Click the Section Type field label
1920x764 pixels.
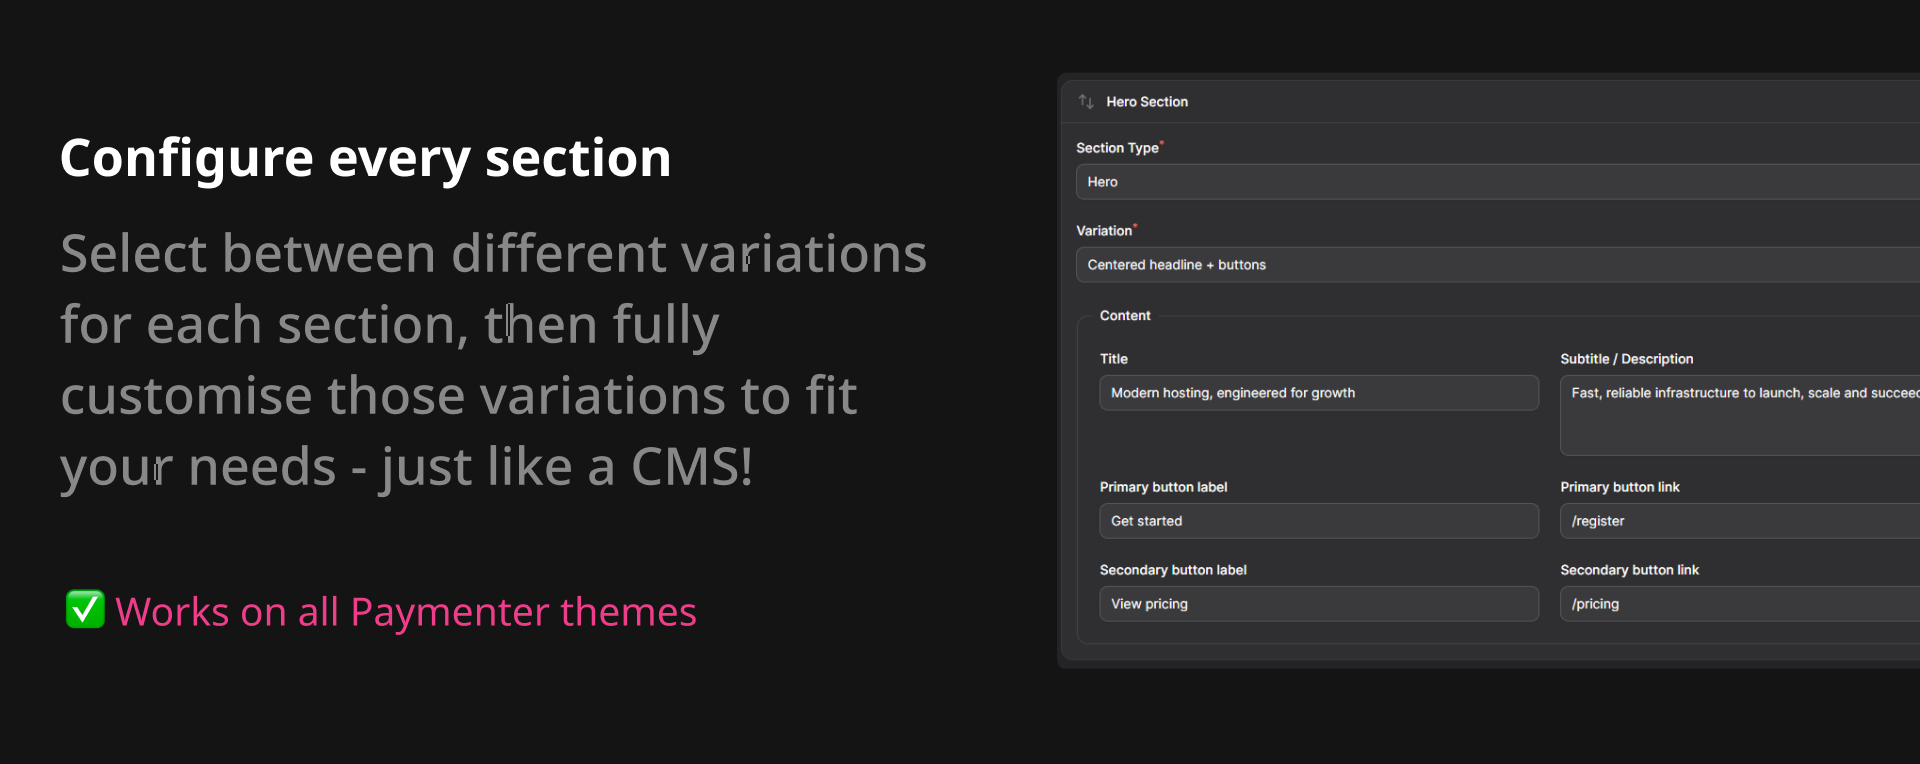(x=1117, y=148)
